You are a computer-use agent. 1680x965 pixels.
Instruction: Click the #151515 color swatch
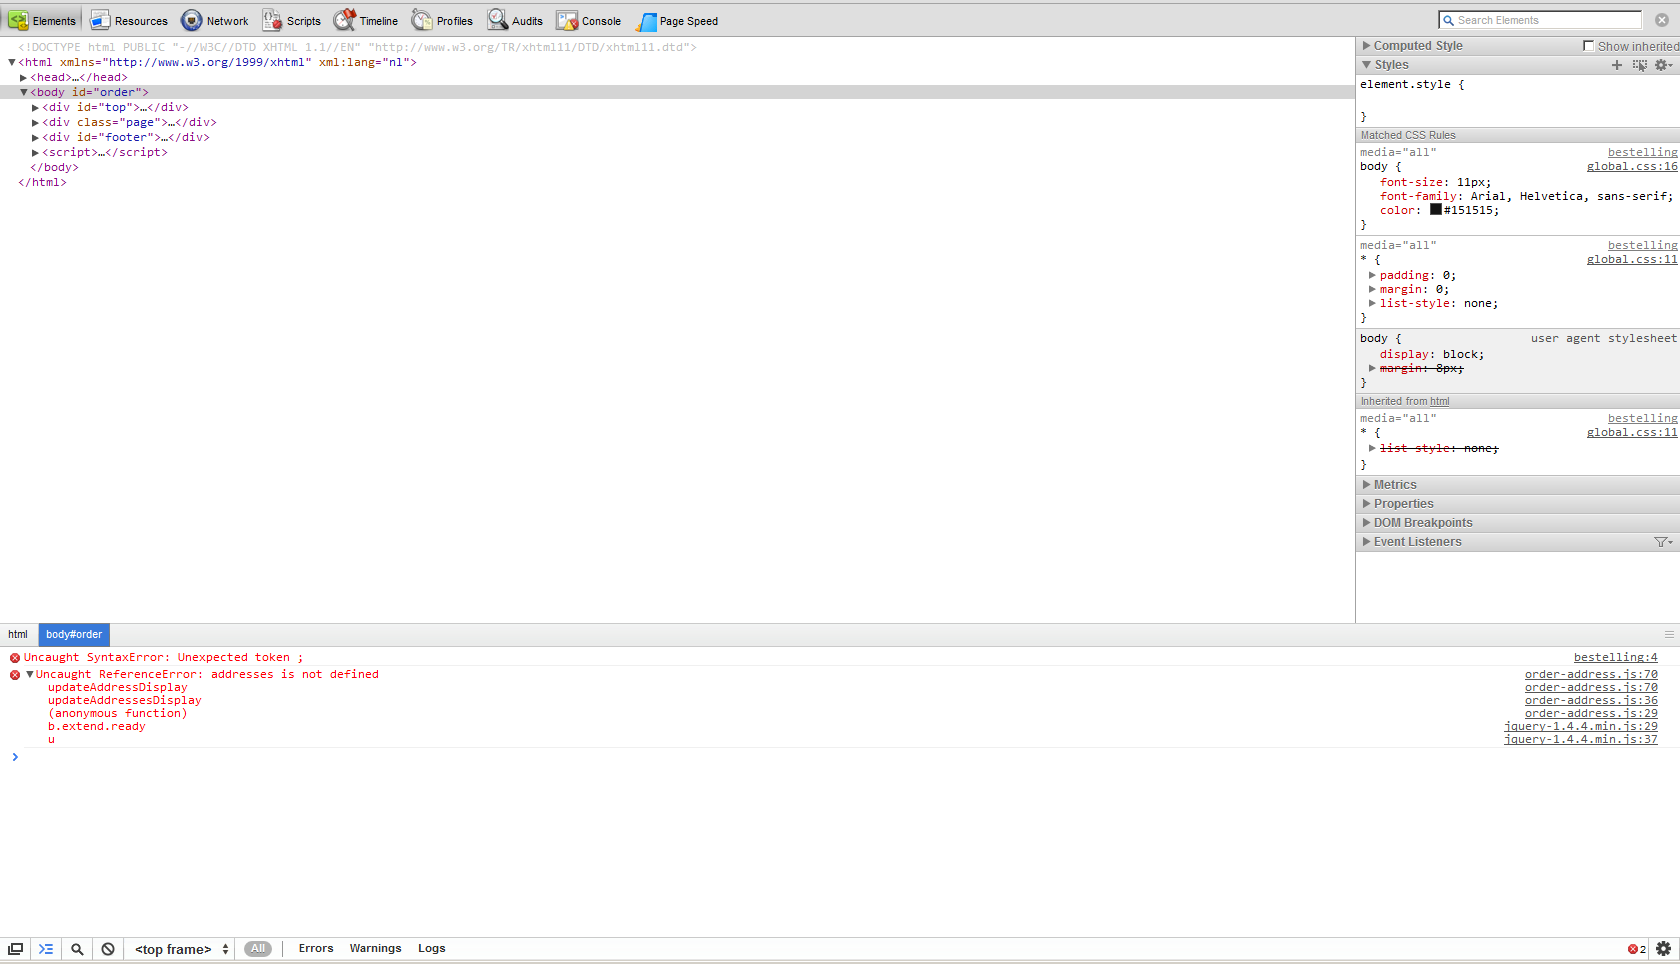pyautogui.click(x=1436, y=210)
